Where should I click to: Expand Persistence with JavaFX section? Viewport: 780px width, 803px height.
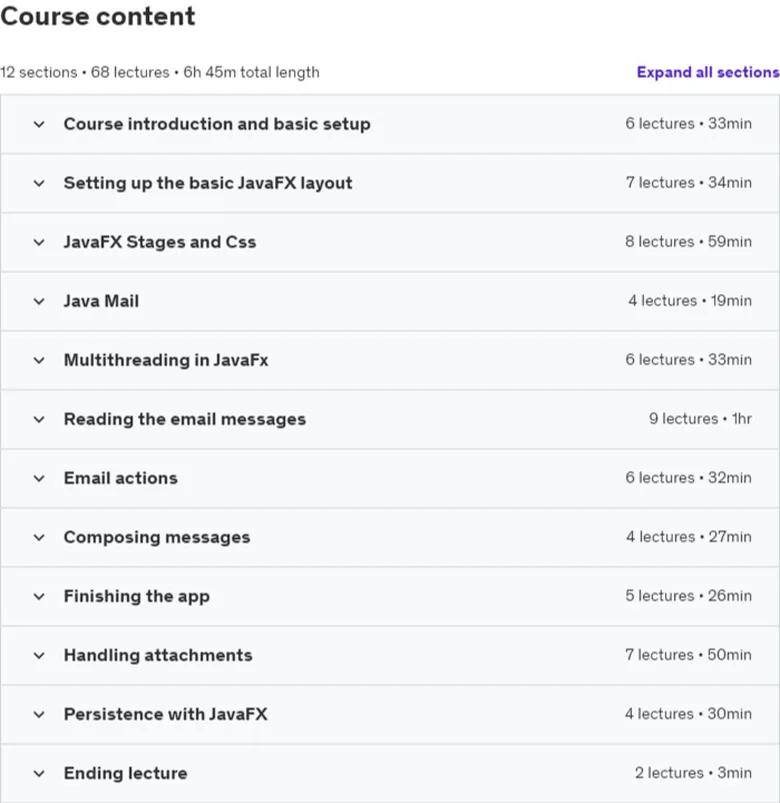pyautogui.click(x=390, y=714)
